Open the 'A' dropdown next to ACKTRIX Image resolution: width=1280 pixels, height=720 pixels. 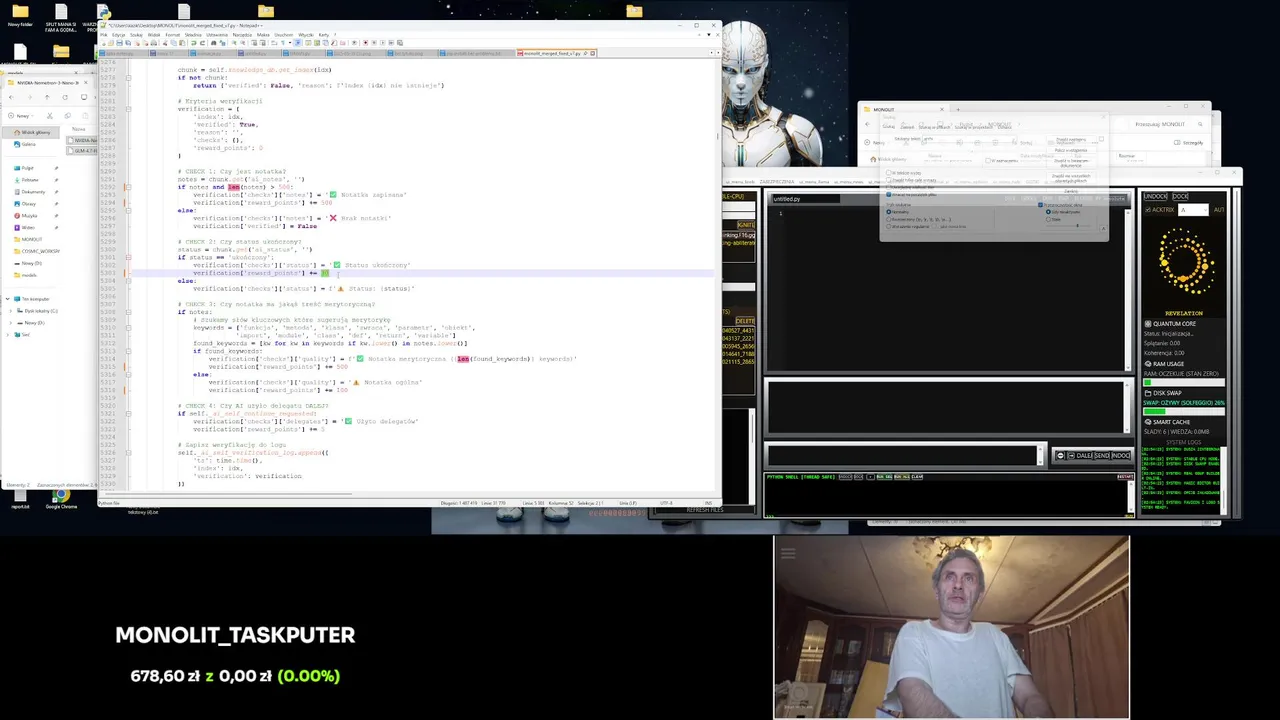pos(1193,210)
